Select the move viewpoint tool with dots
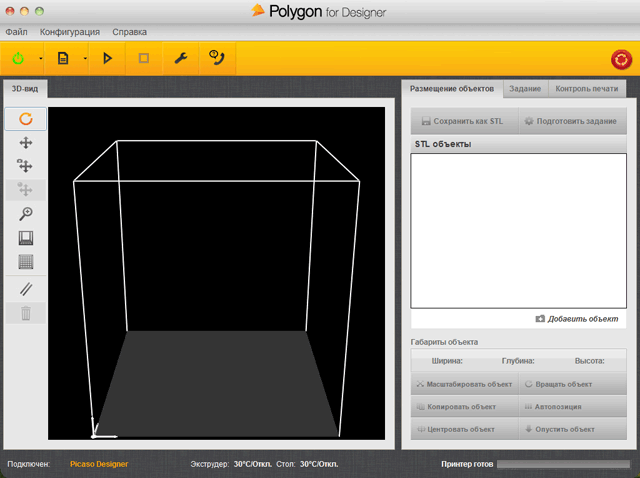640x478 pixels. pyautogui.click(x=25, y=166)
